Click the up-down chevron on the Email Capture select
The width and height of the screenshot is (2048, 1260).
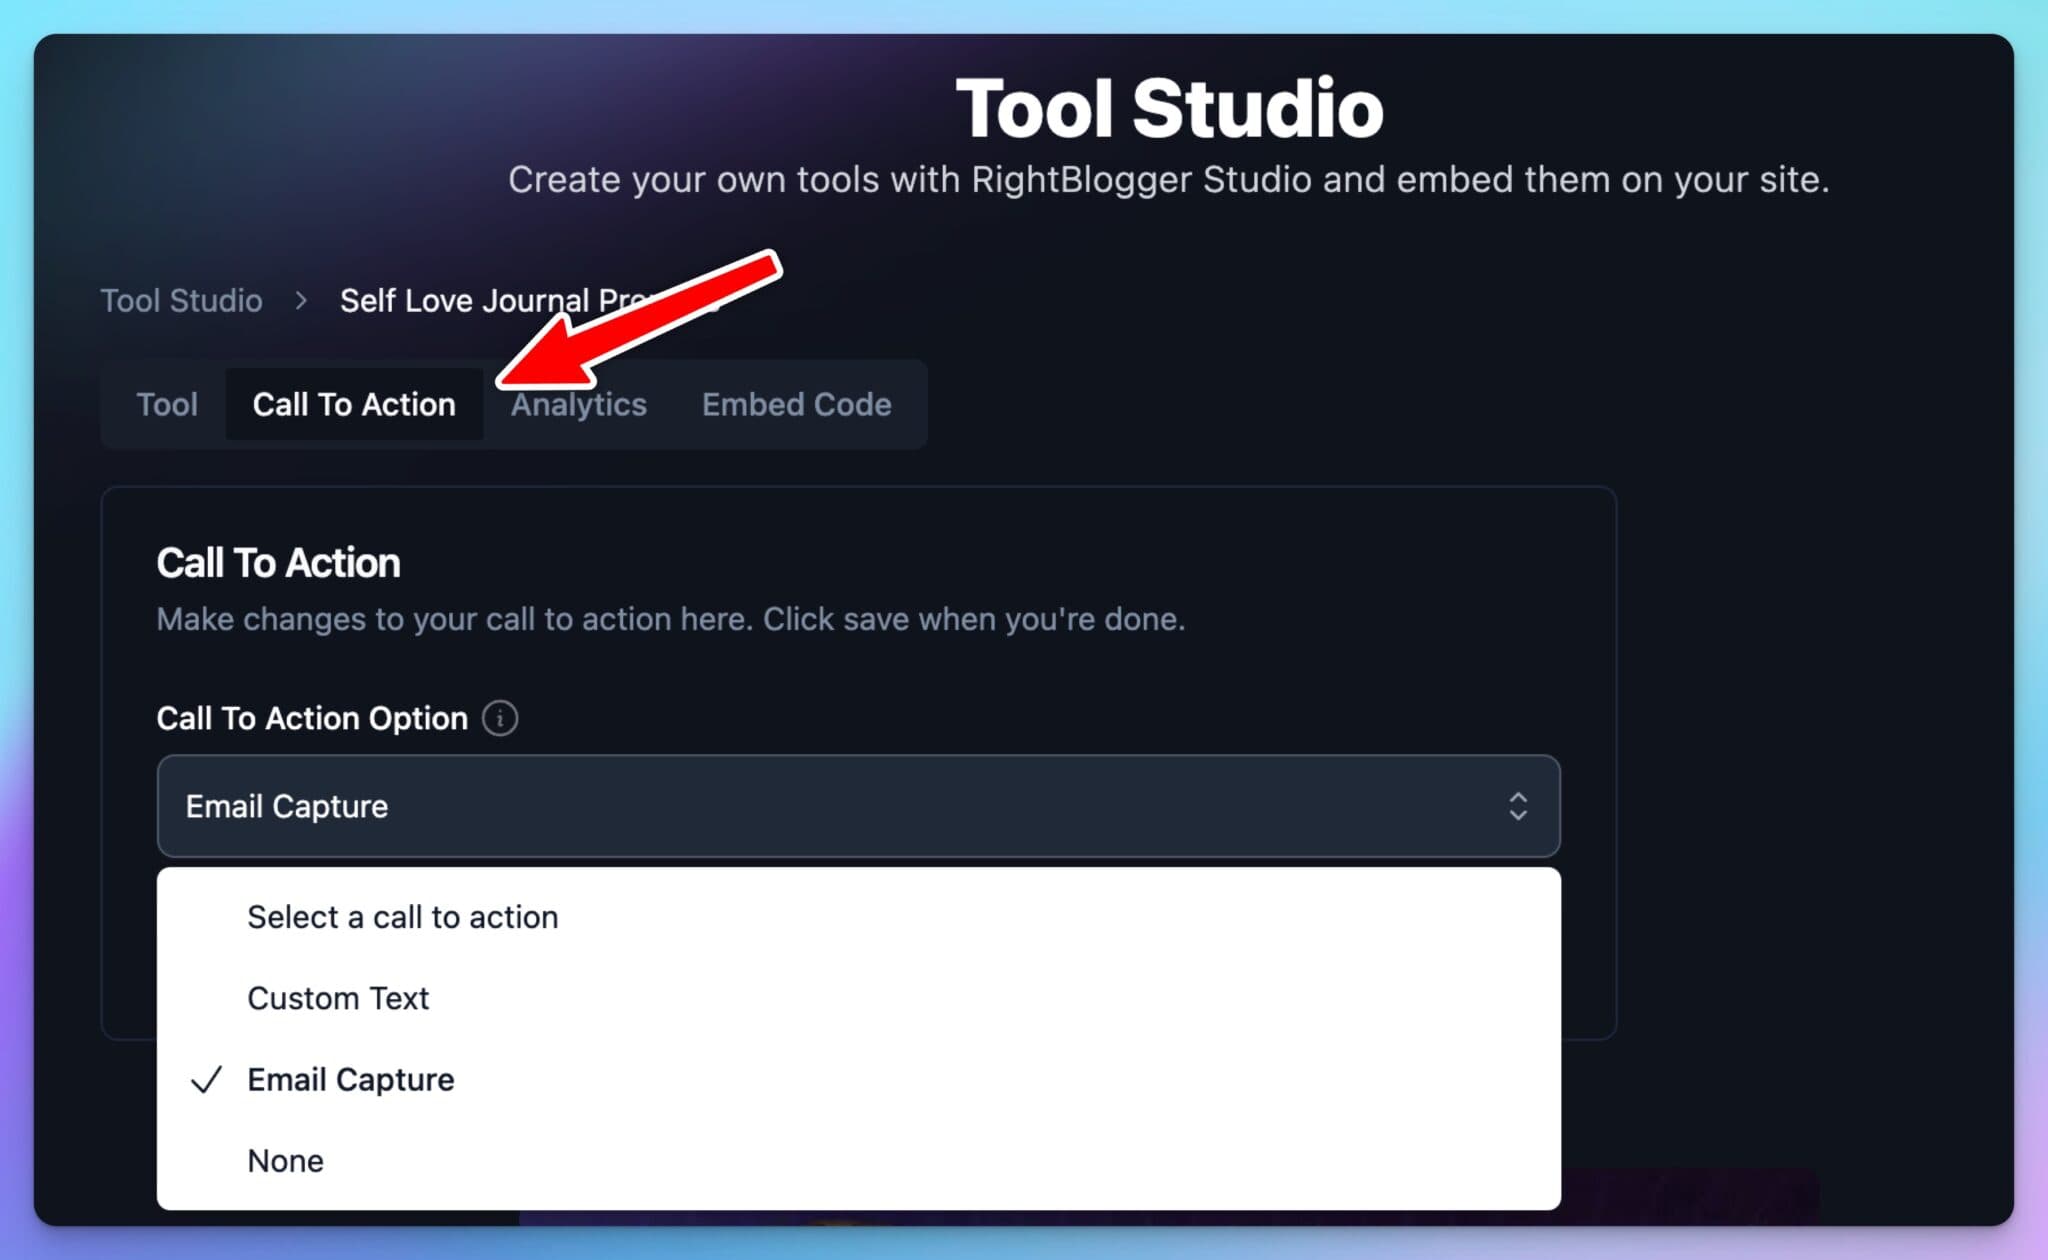tap(1518, 806)
